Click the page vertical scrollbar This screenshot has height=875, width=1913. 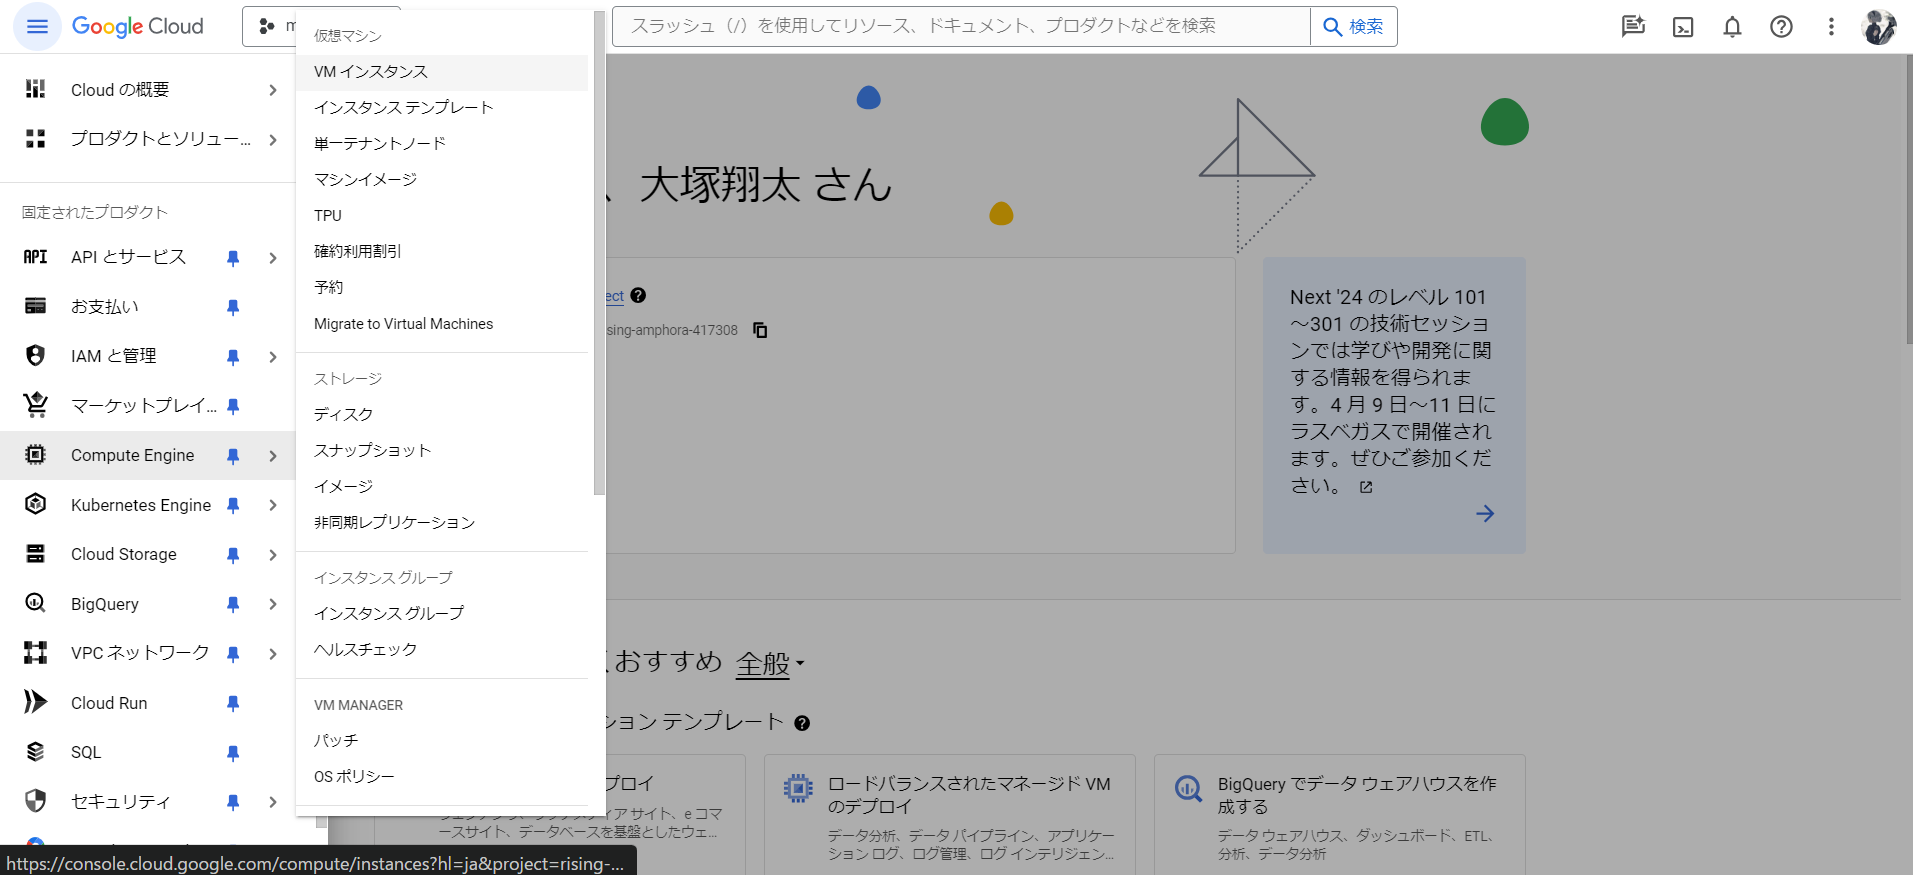[1908, 200]
